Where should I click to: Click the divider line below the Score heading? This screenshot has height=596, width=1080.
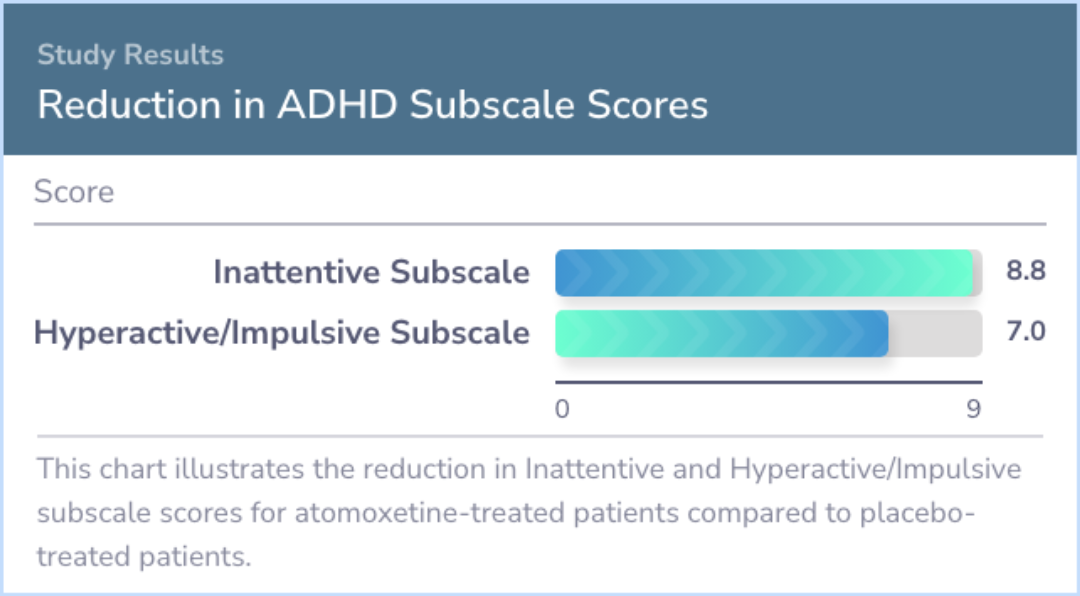(540, 224)
